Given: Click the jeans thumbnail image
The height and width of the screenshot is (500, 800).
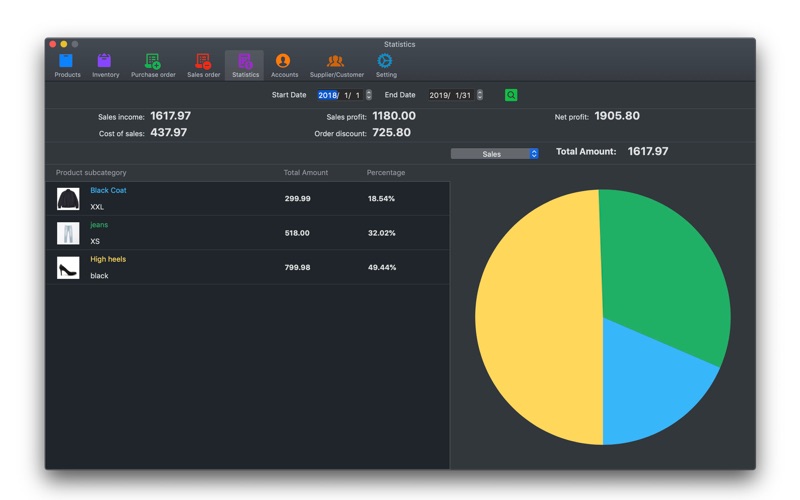Looking at the screenshot, I should tap(68, 233).
